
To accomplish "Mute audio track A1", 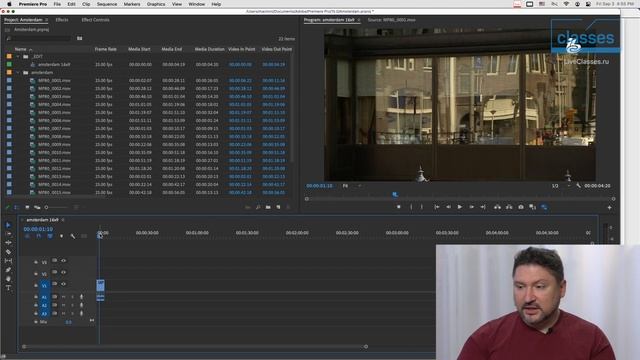I will (64, 297).
